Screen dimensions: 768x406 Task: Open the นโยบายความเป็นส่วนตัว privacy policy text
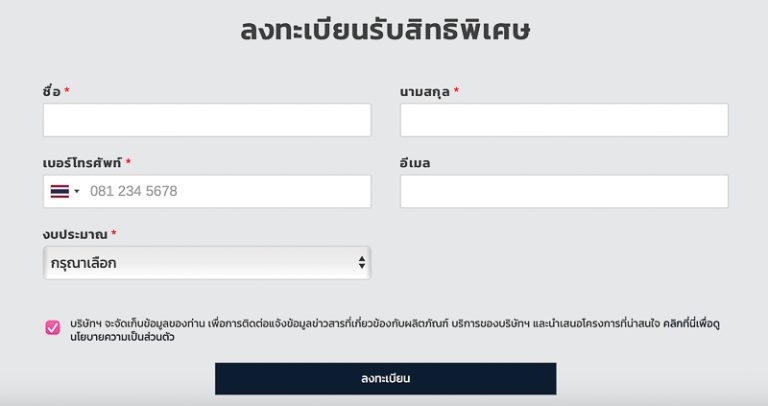(x=122, y=337)
